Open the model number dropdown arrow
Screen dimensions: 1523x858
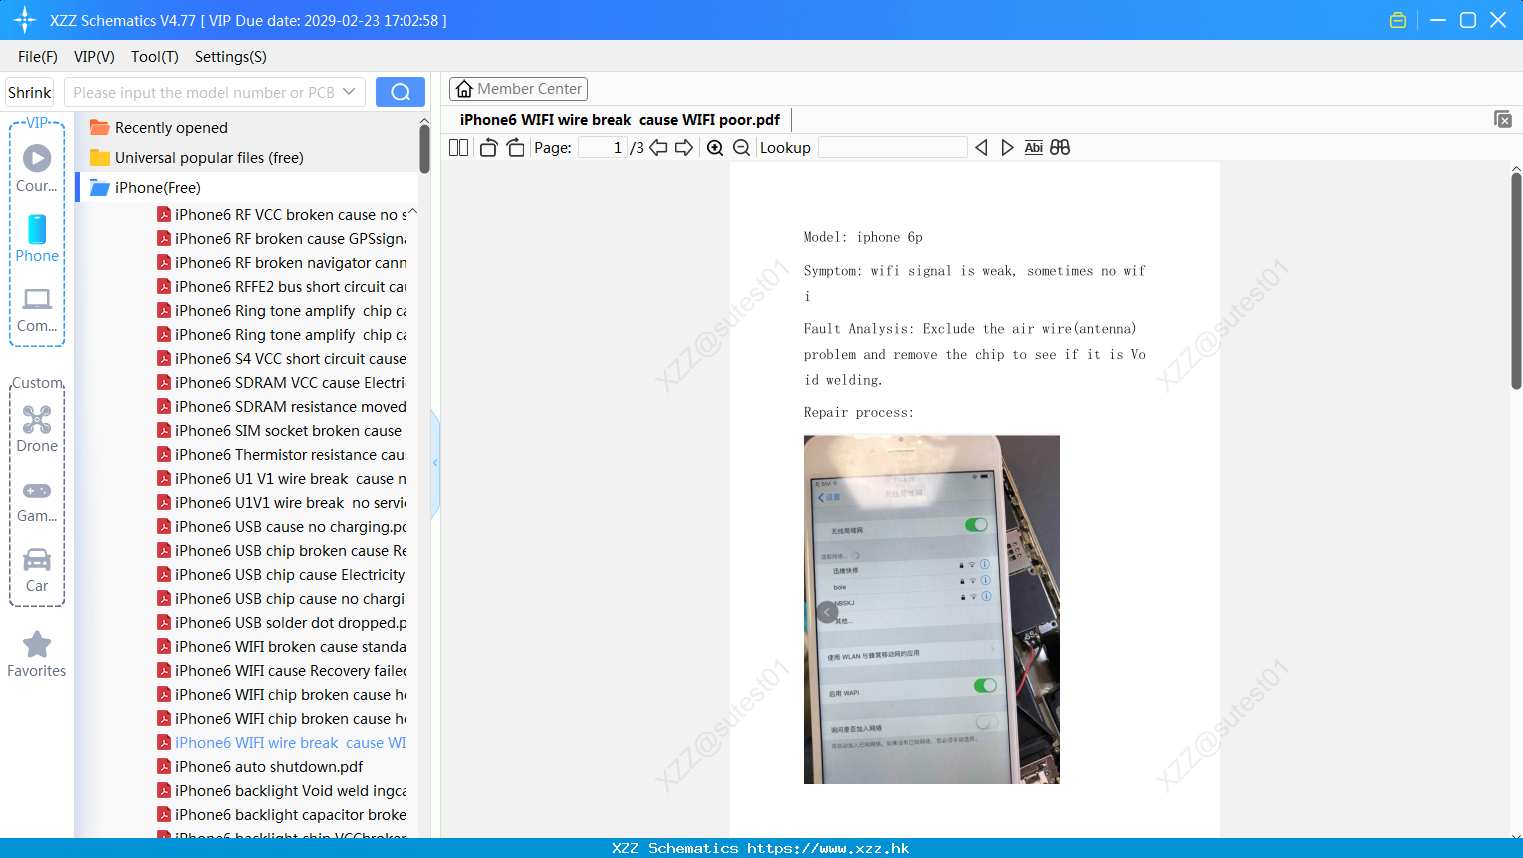point(349,92)
